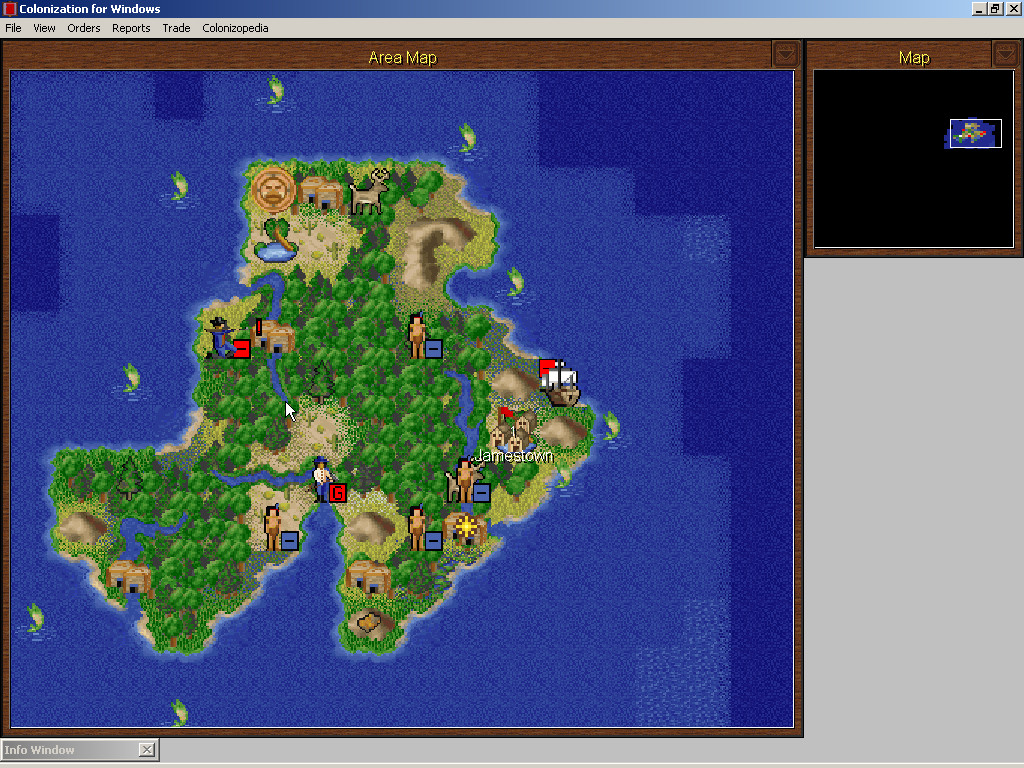
Task: Open the Reports menu
Action: tap(131, 28)
